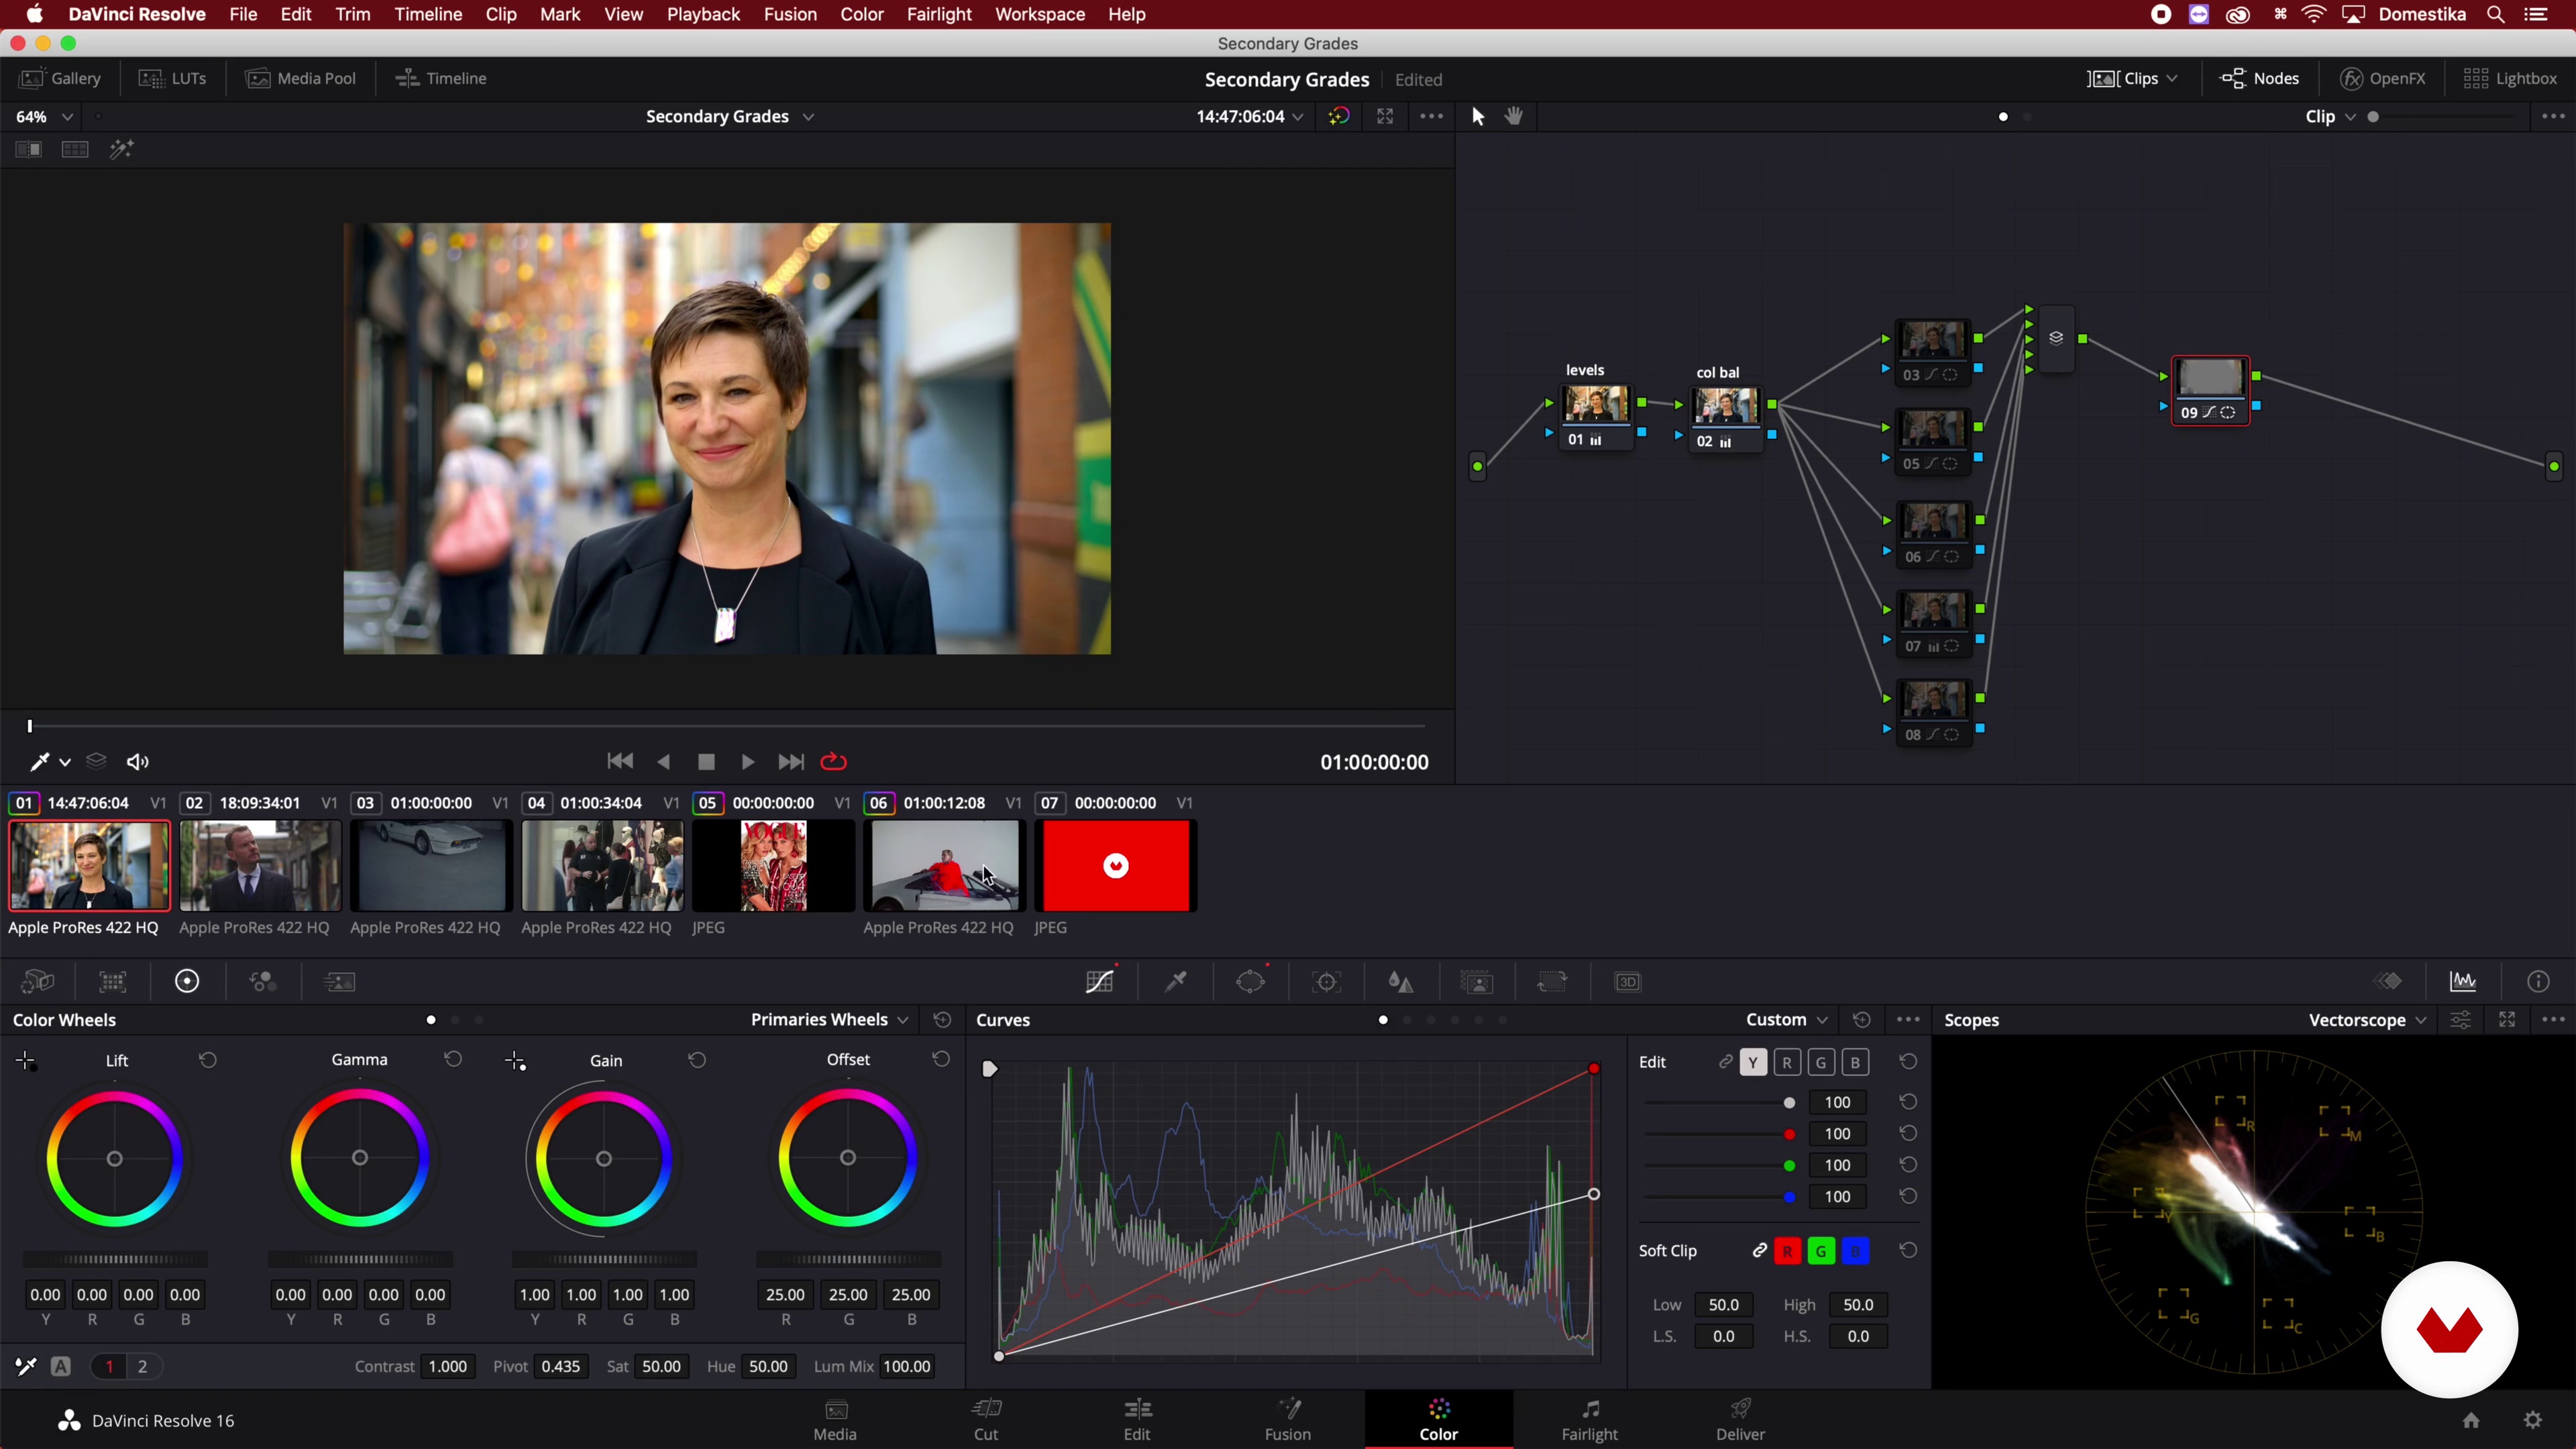Open the Fairlight menu
The width and height of the screenshot is (2576, 1449).
939,14
